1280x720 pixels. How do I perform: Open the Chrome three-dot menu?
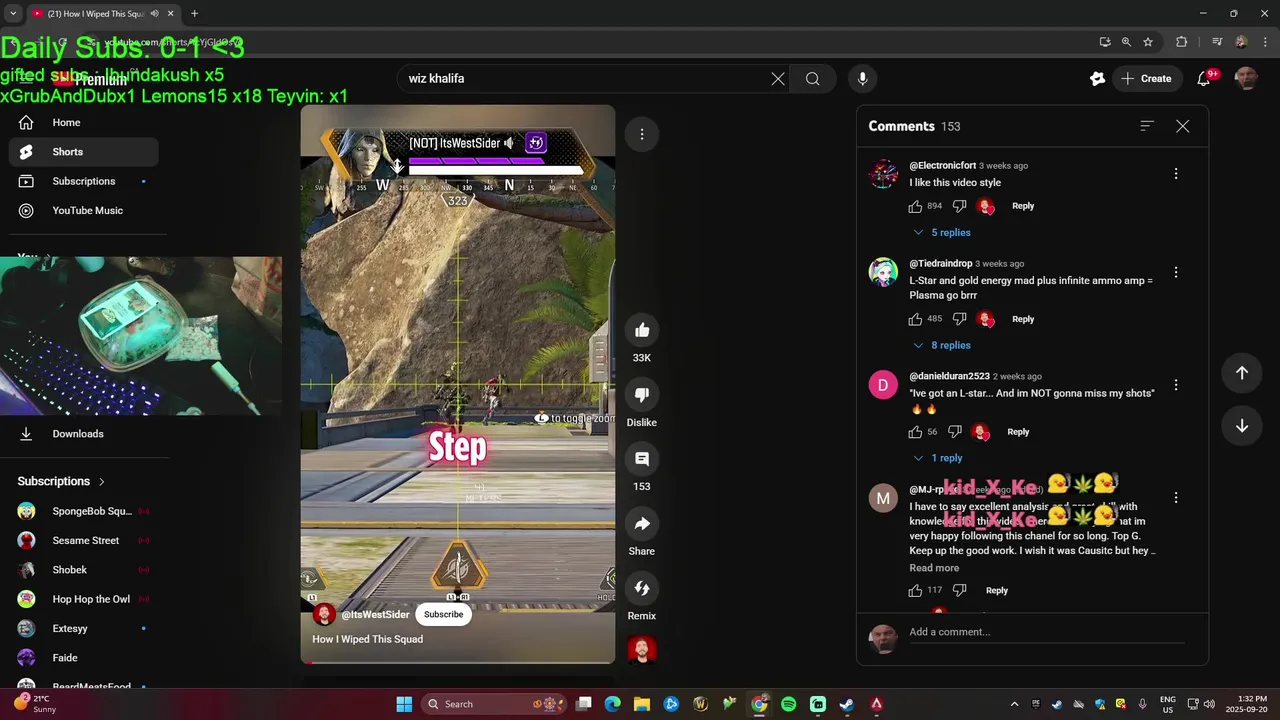pos(1265,42)
